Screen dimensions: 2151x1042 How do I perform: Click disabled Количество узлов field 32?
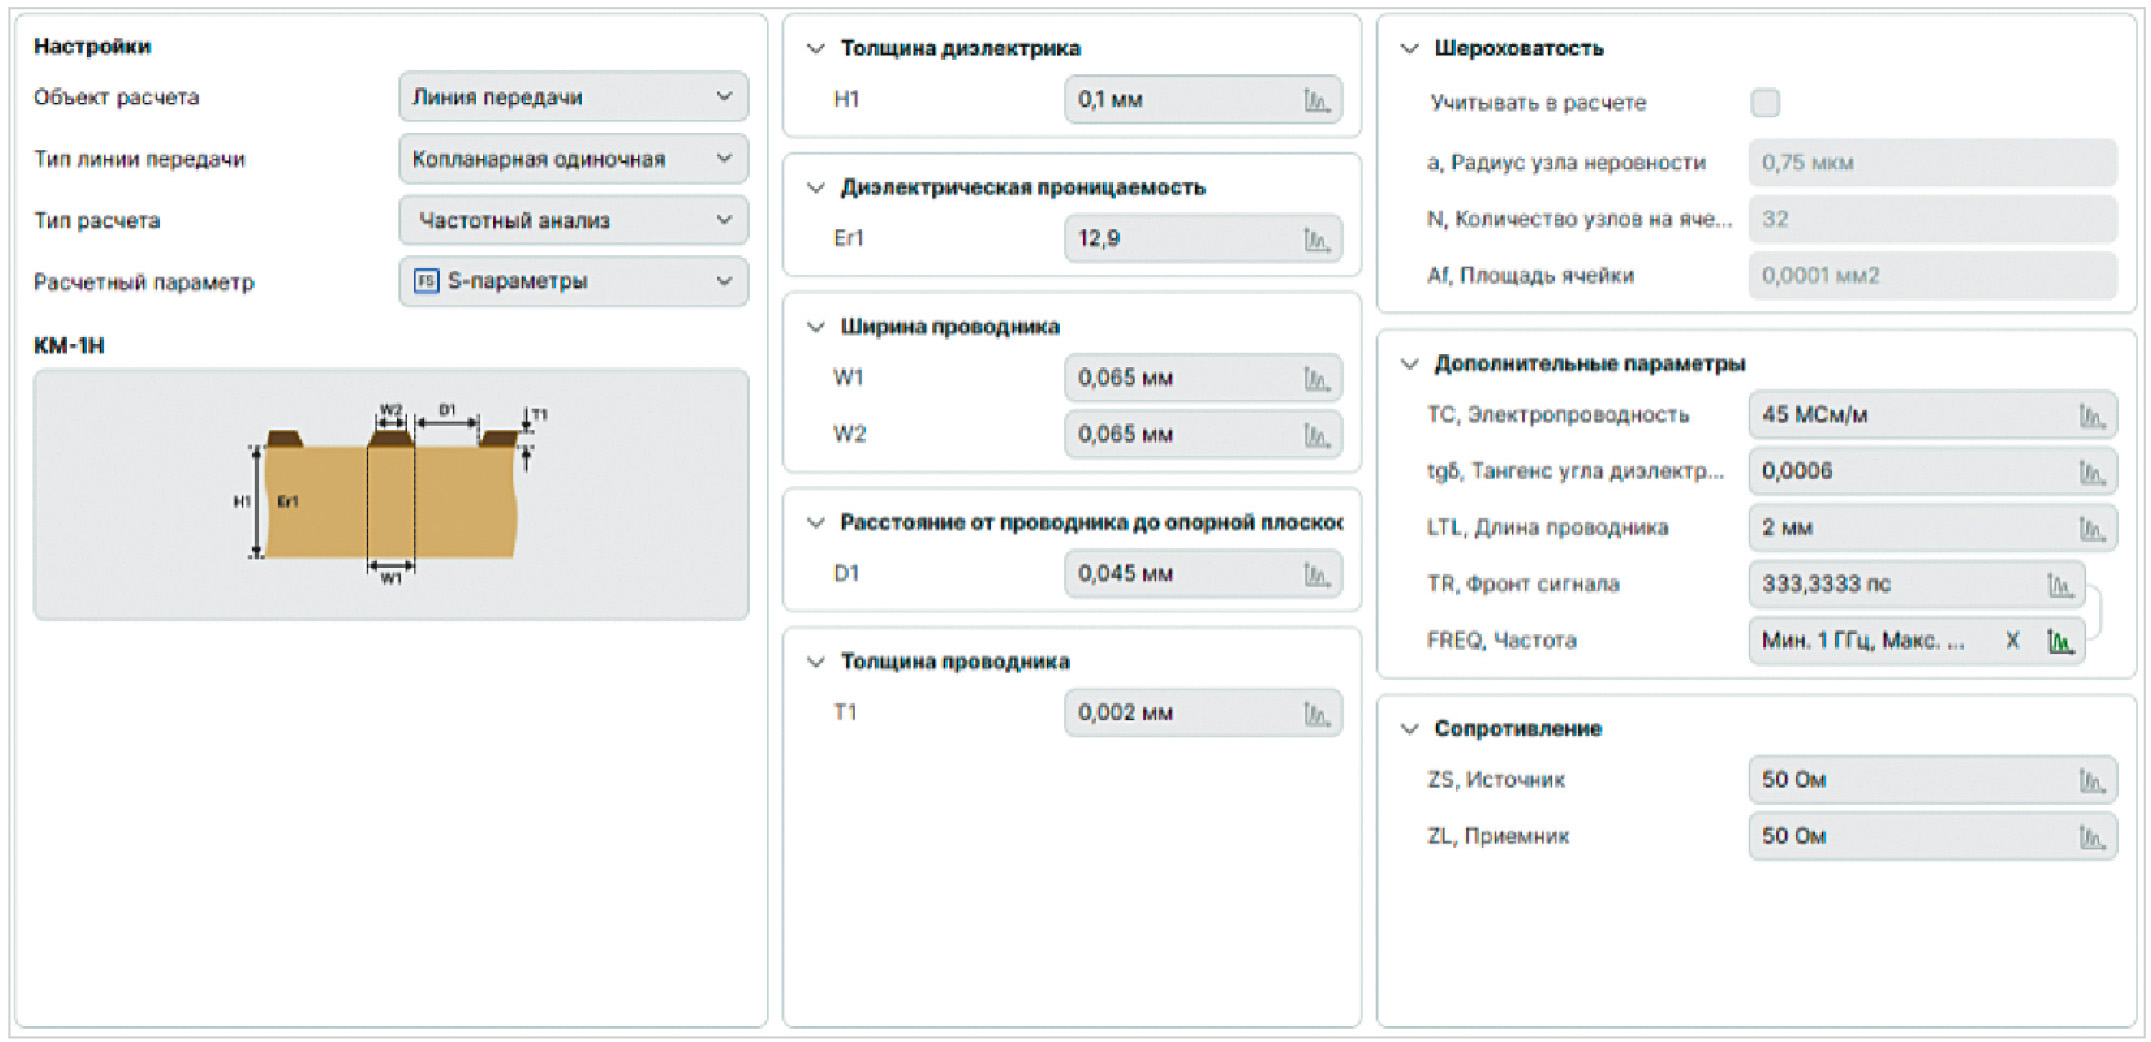[1932, 219]
